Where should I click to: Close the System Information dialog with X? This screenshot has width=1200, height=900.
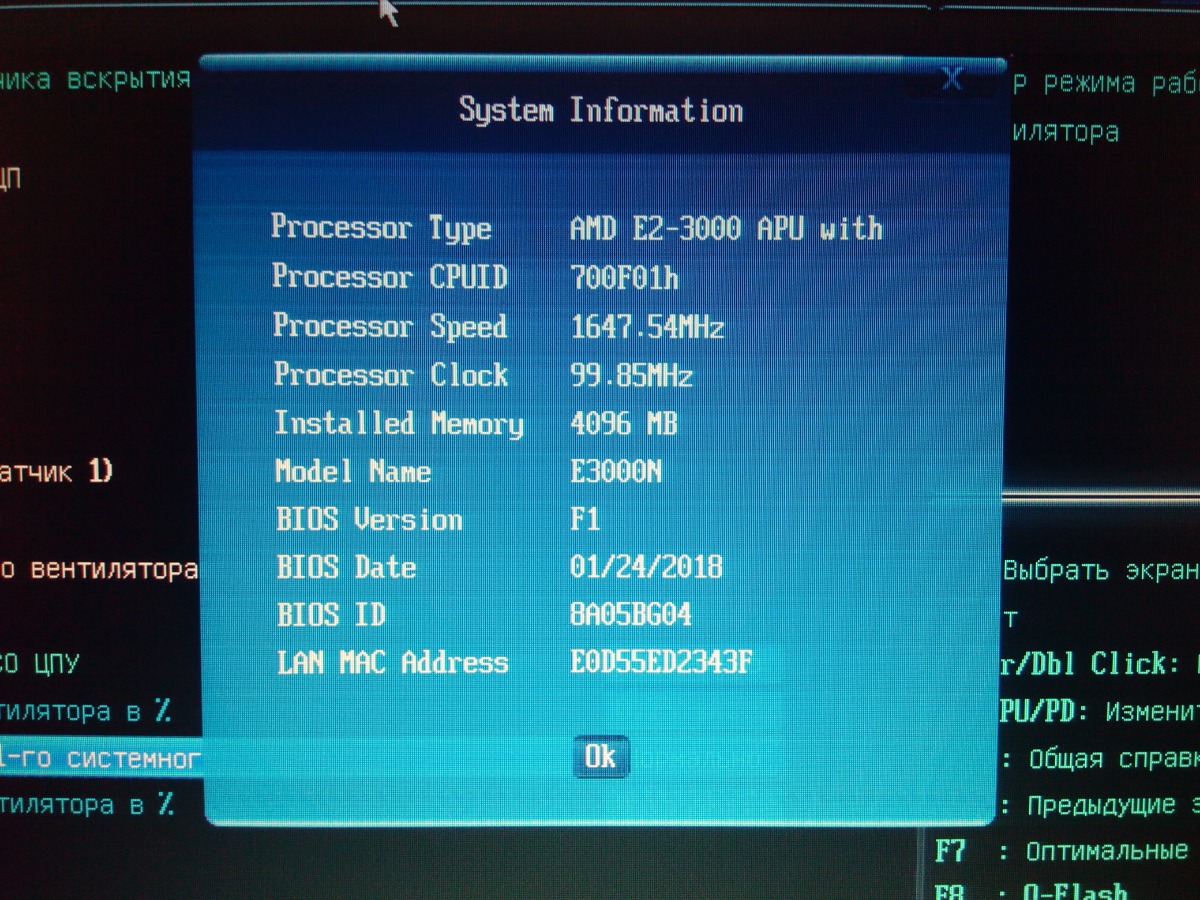click(x=951, y=78)
